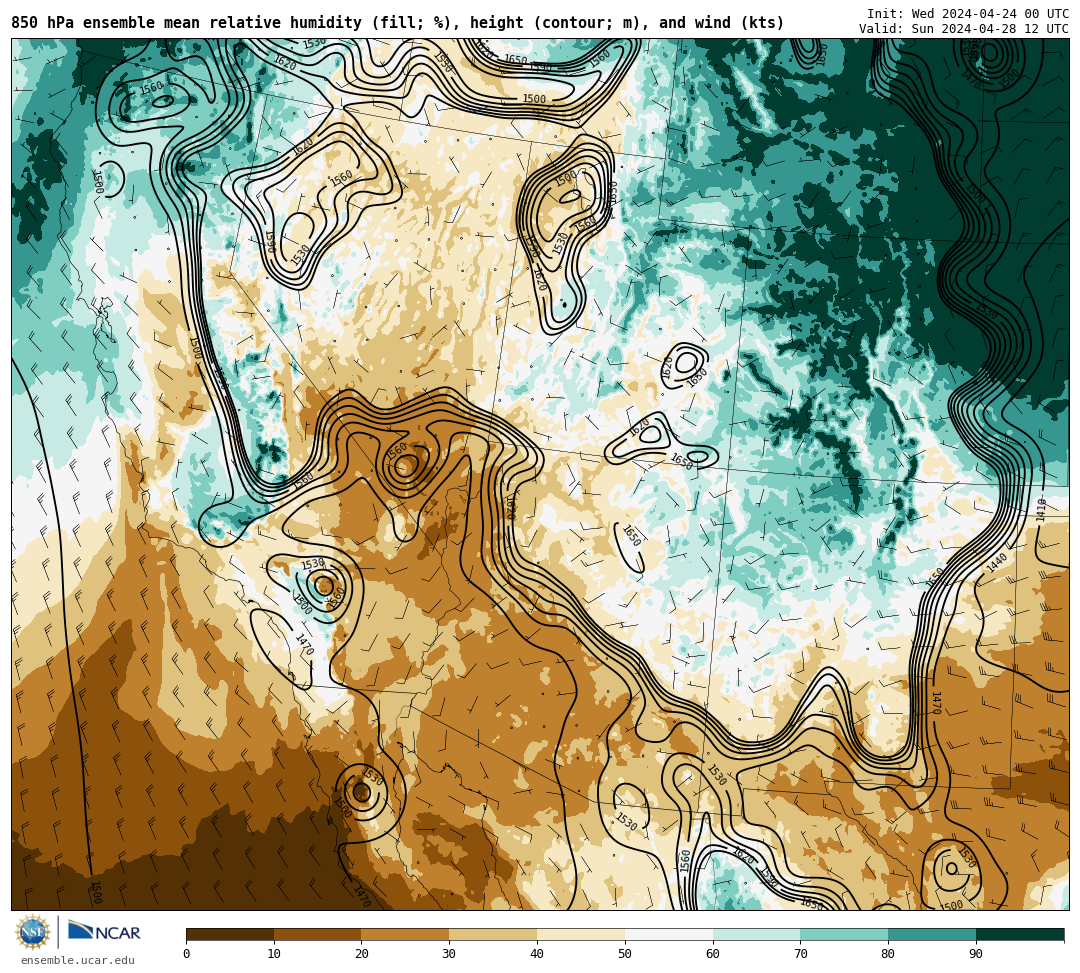
Task: Click the 'Init: Wed 2024-04-24 00 UTC' text
Action: click(968, 14)
